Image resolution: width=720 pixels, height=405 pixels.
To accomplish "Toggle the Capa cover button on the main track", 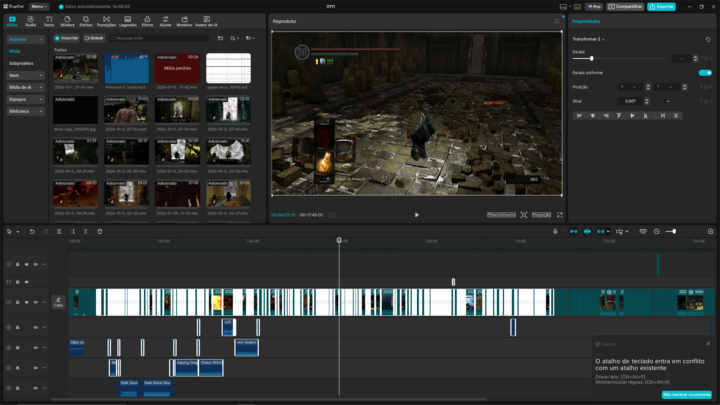I will [58, 301].
